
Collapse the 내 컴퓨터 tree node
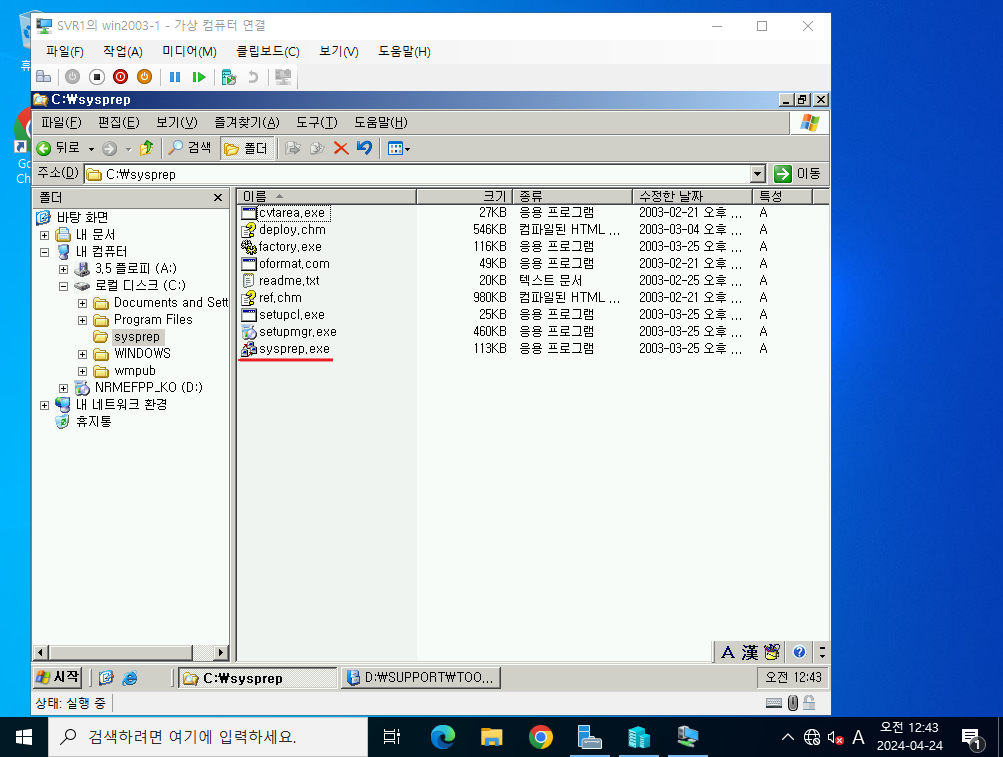pos(44,252)
